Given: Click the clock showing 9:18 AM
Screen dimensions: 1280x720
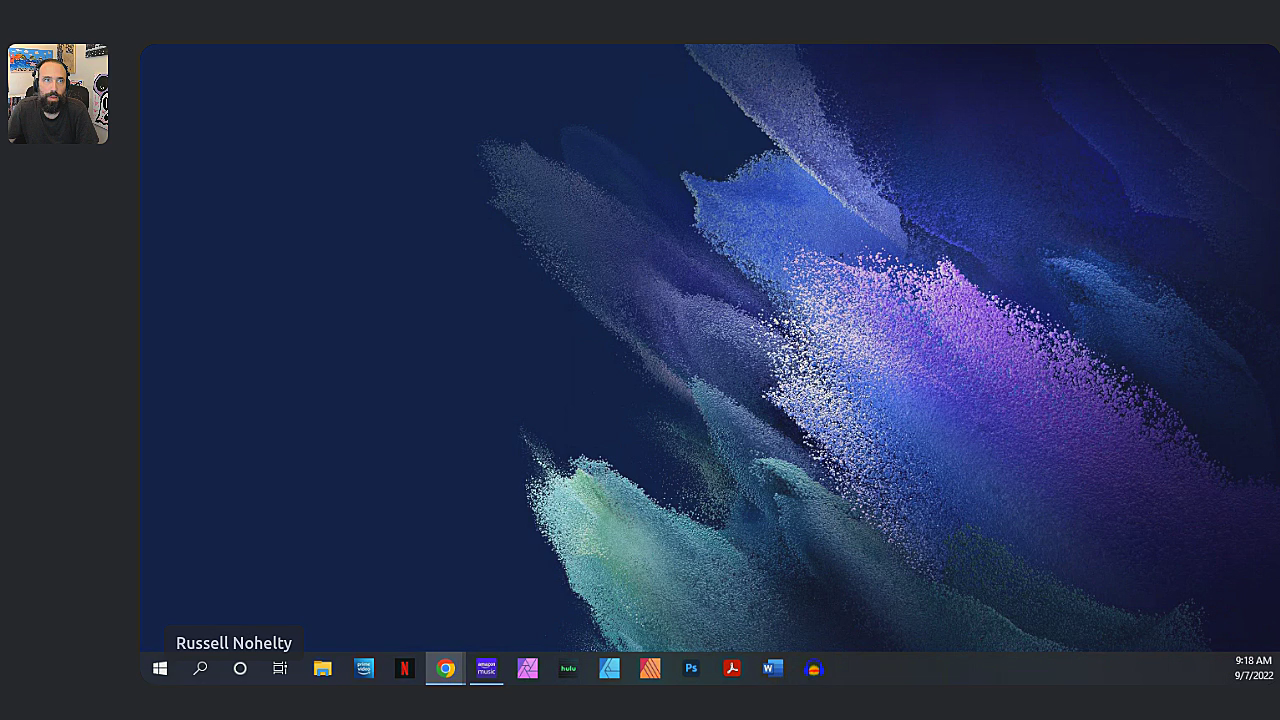Looking at the screenshot, I should click(1253, 661).
